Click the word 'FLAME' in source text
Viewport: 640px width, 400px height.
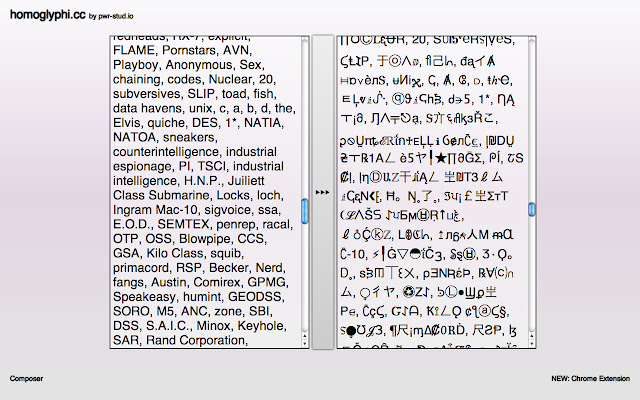tap(134, 50)
